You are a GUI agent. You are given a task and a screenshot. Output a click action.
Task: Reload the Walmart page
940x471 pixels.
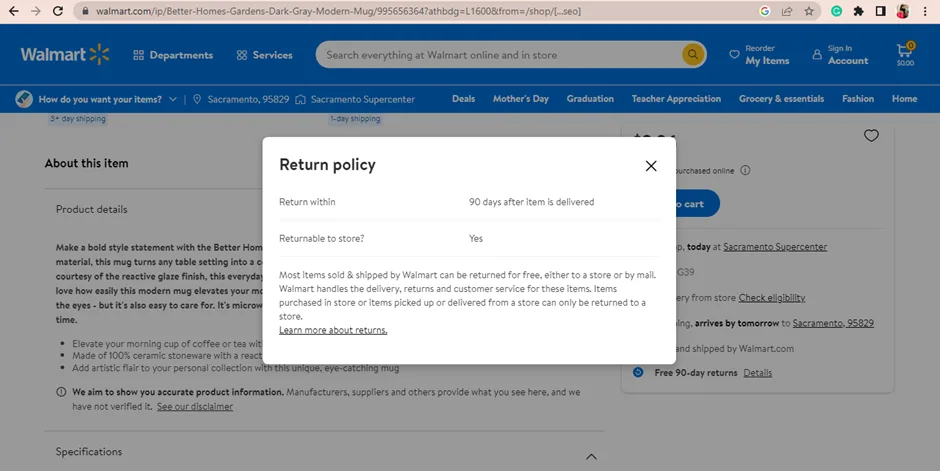(58, 11)
